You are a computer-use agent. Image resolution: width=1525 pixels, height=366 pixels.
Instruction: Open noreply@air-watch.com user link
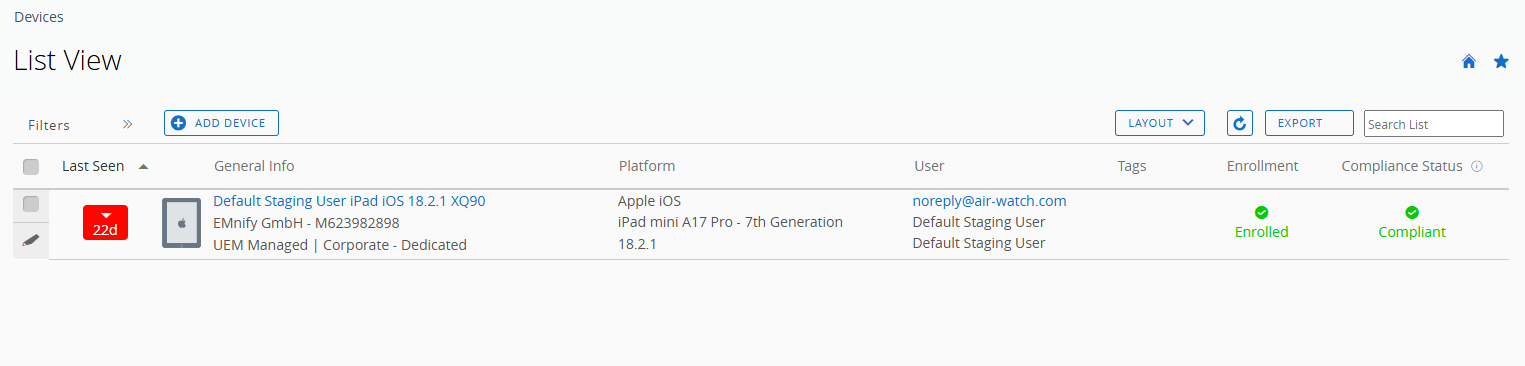[x=989, y=201]
